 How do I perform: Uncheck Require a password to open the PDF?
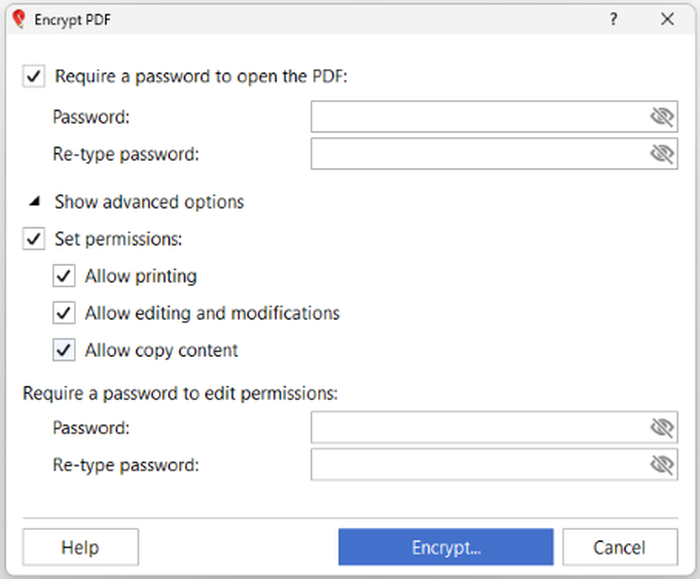pyautogui.click(x=33, y=76)
